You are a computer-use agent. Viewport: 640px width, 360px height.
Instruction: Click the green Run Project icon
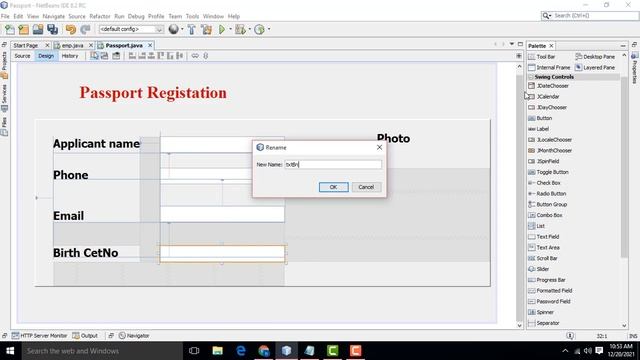(222, 29)
